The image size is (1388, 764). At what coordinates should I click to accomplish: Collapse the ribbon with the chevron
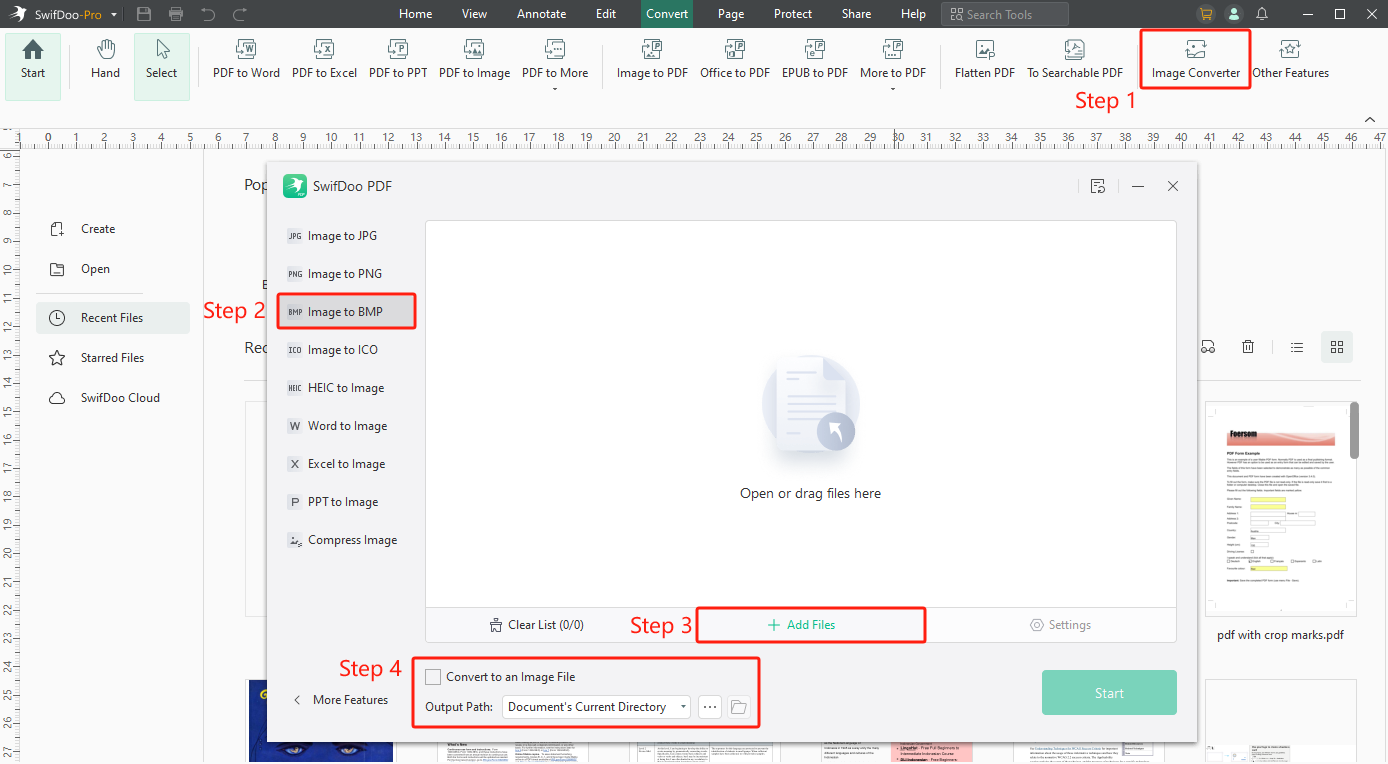tap(1372, 118)
